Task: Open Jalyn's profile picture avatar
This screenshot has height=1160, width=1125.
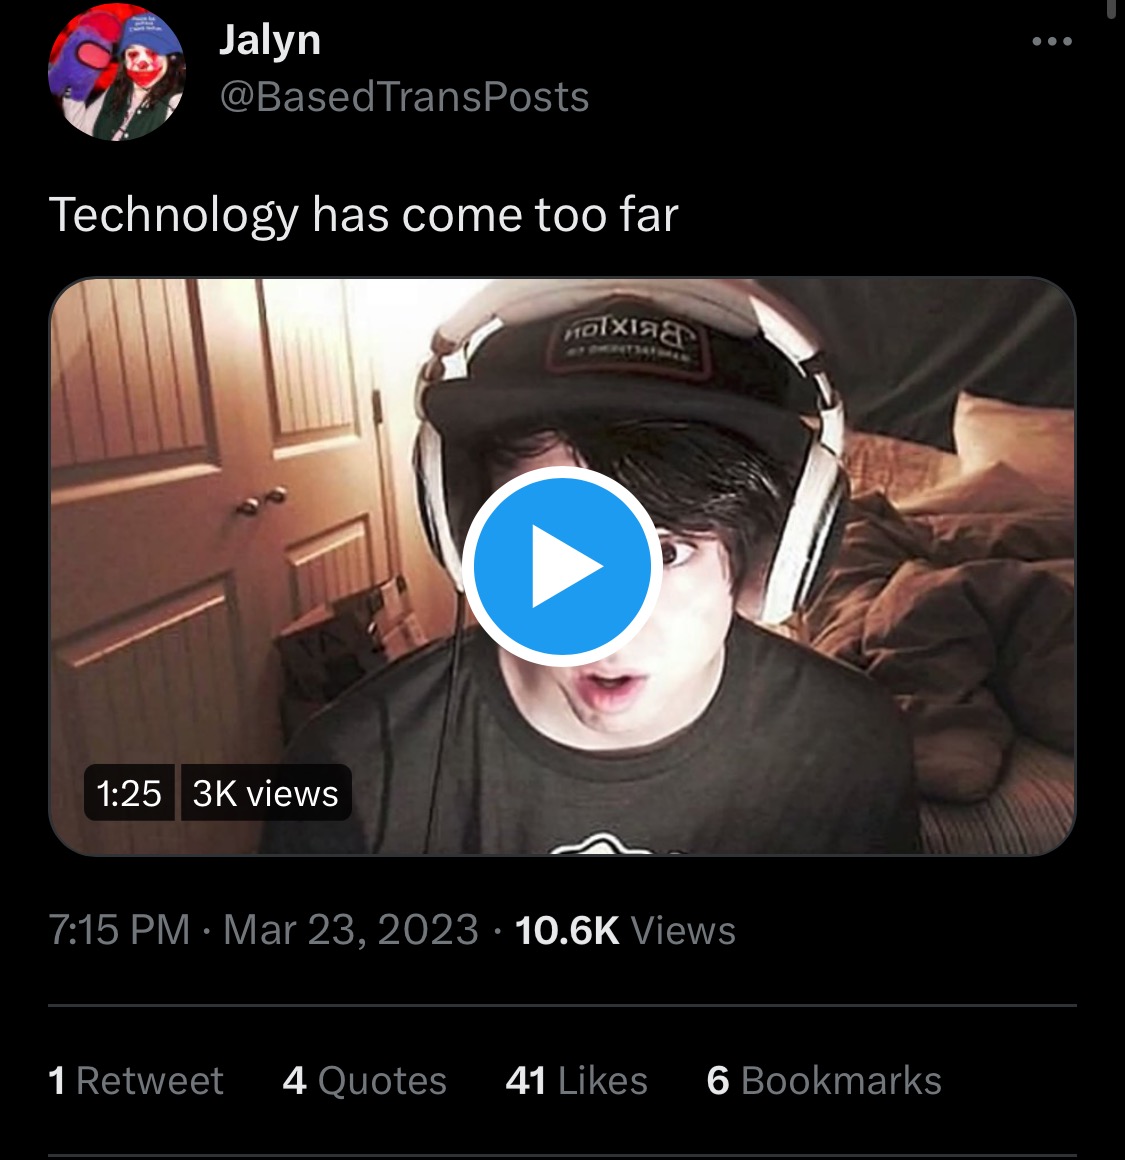Action: tap(117, 71)
